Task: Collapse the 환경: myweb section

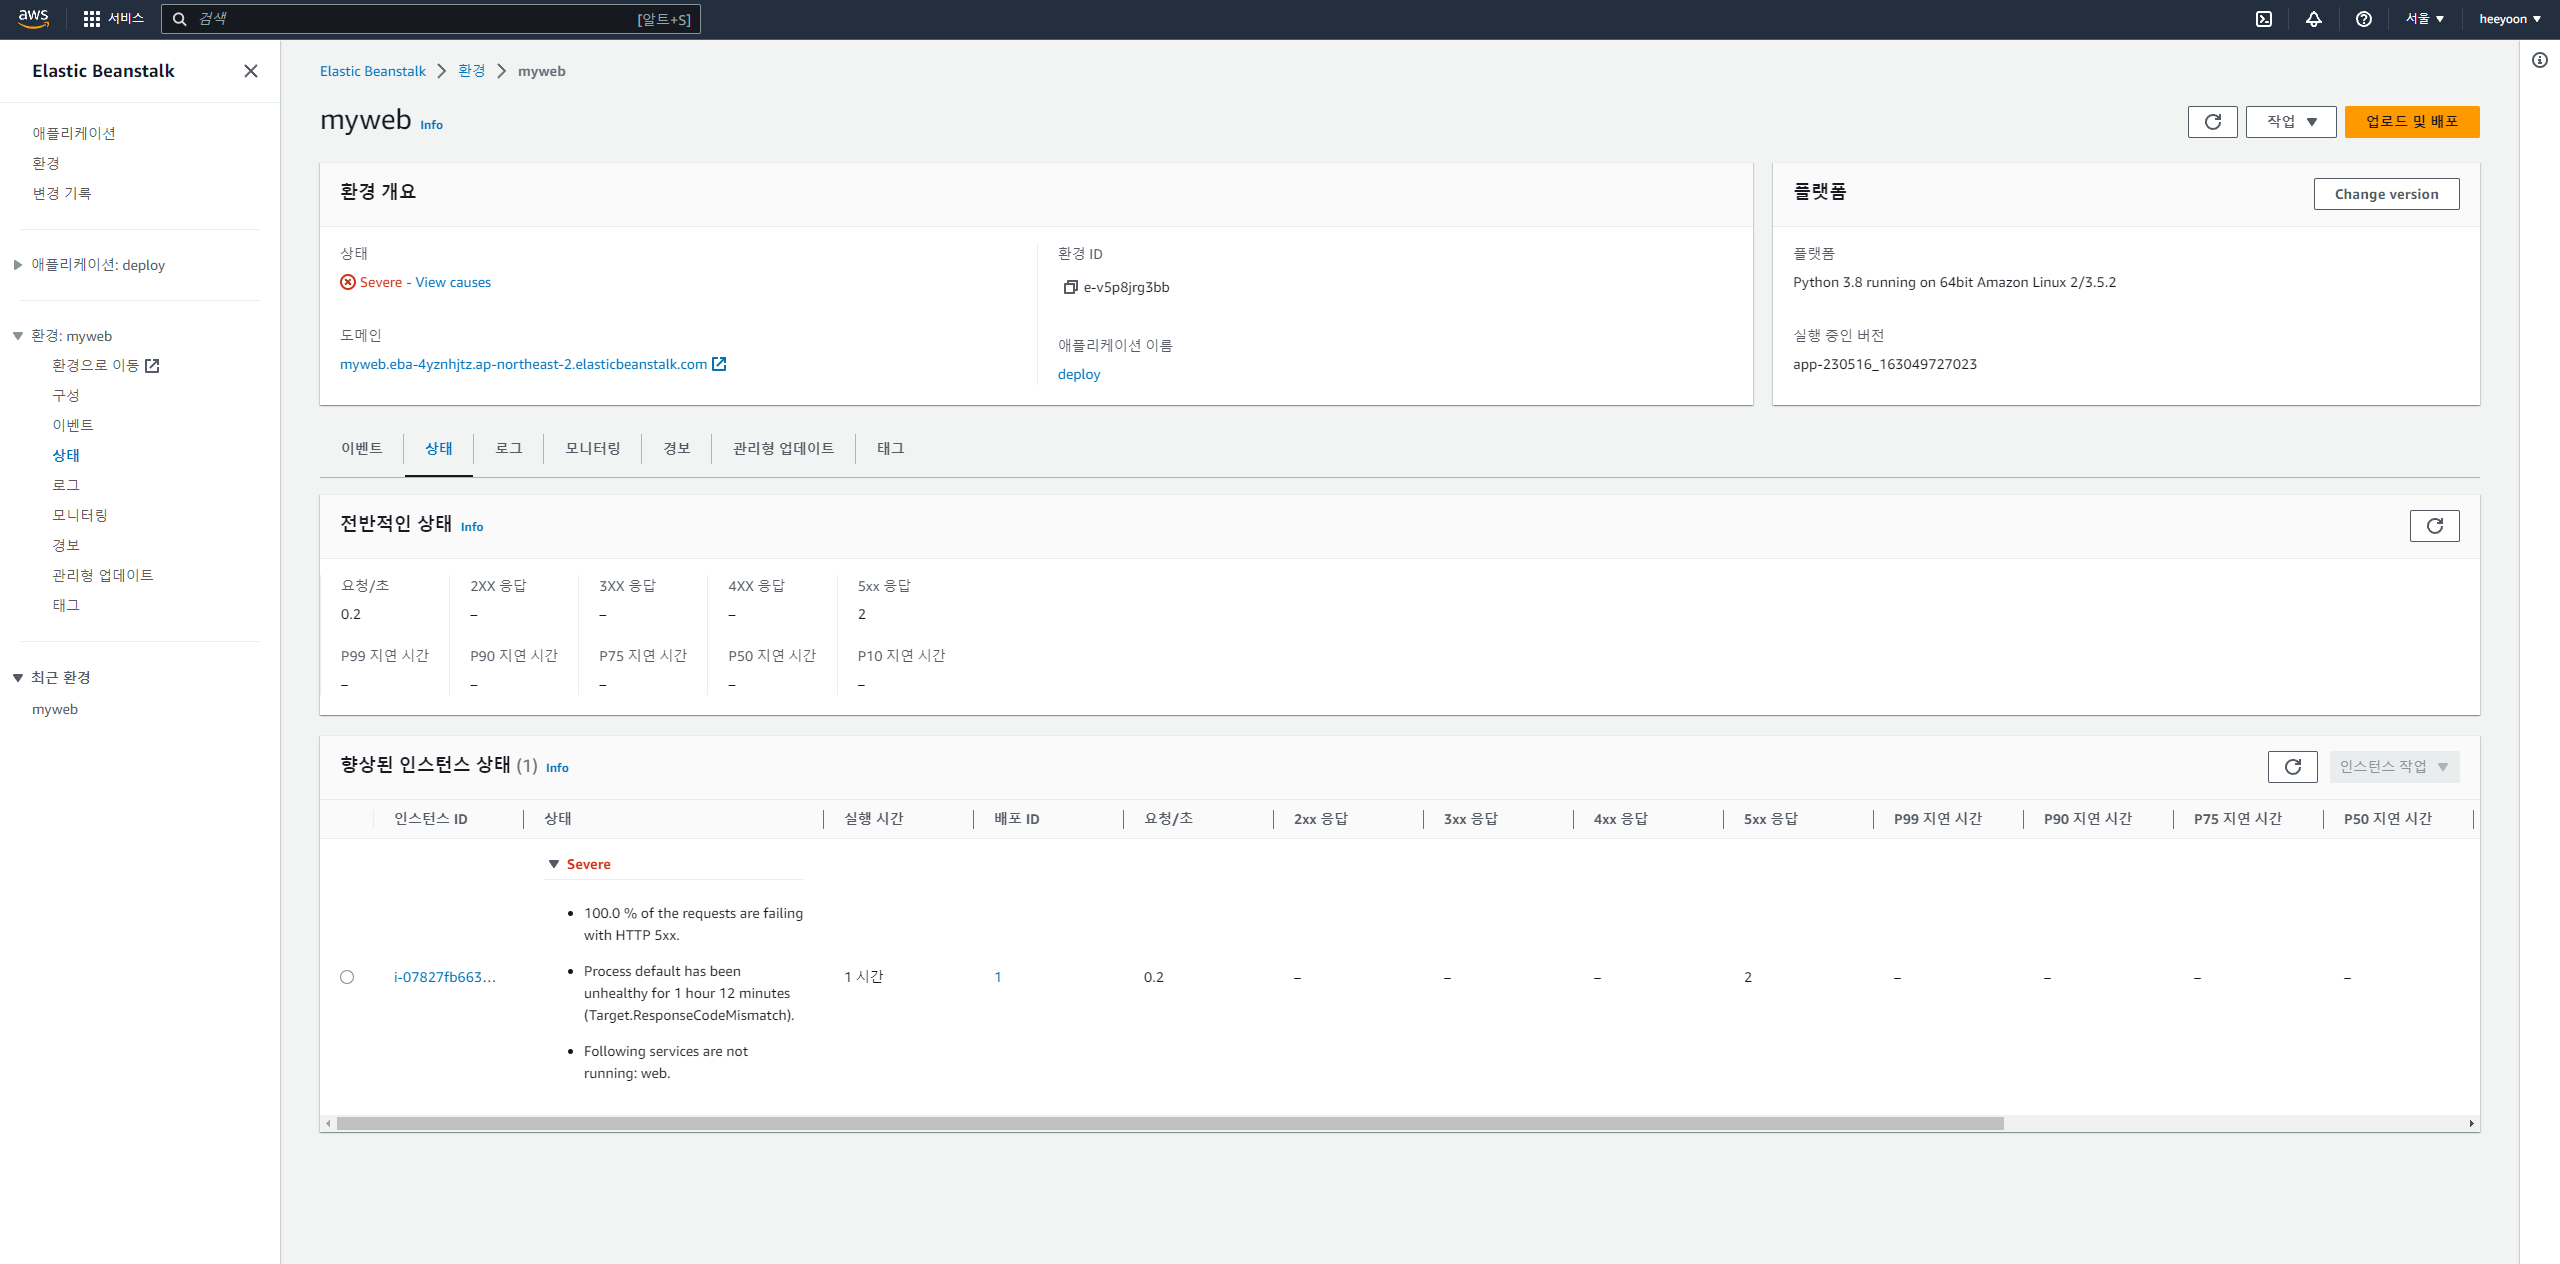Action: [18, 336]
